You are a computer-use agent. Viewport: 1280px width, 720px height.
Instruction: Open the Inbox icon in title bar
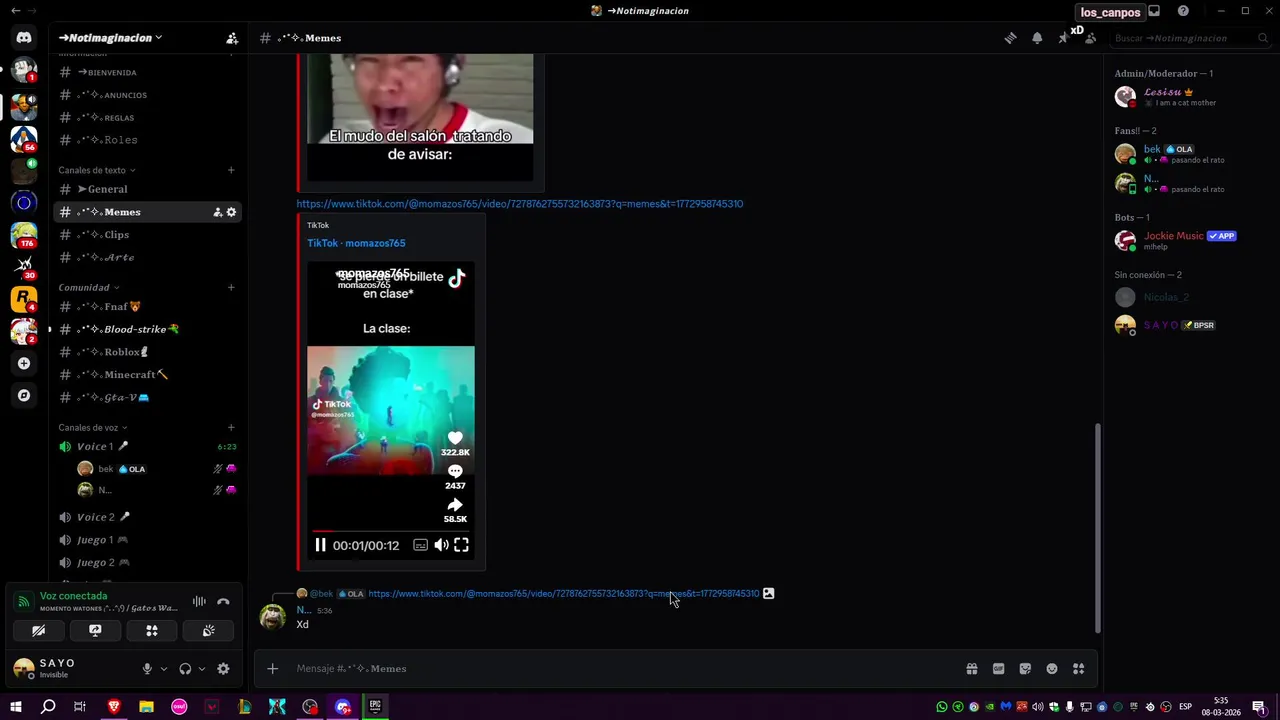point(1154,11)
